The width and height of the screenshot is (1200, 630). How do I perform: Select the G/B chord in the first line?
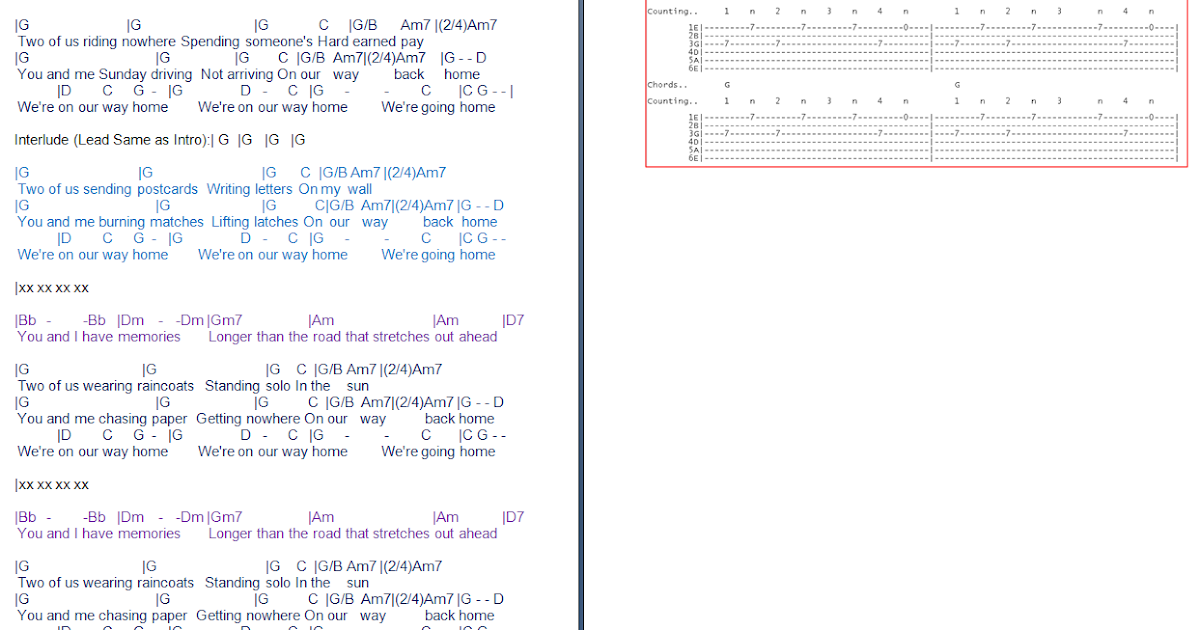tap(363, 24)
